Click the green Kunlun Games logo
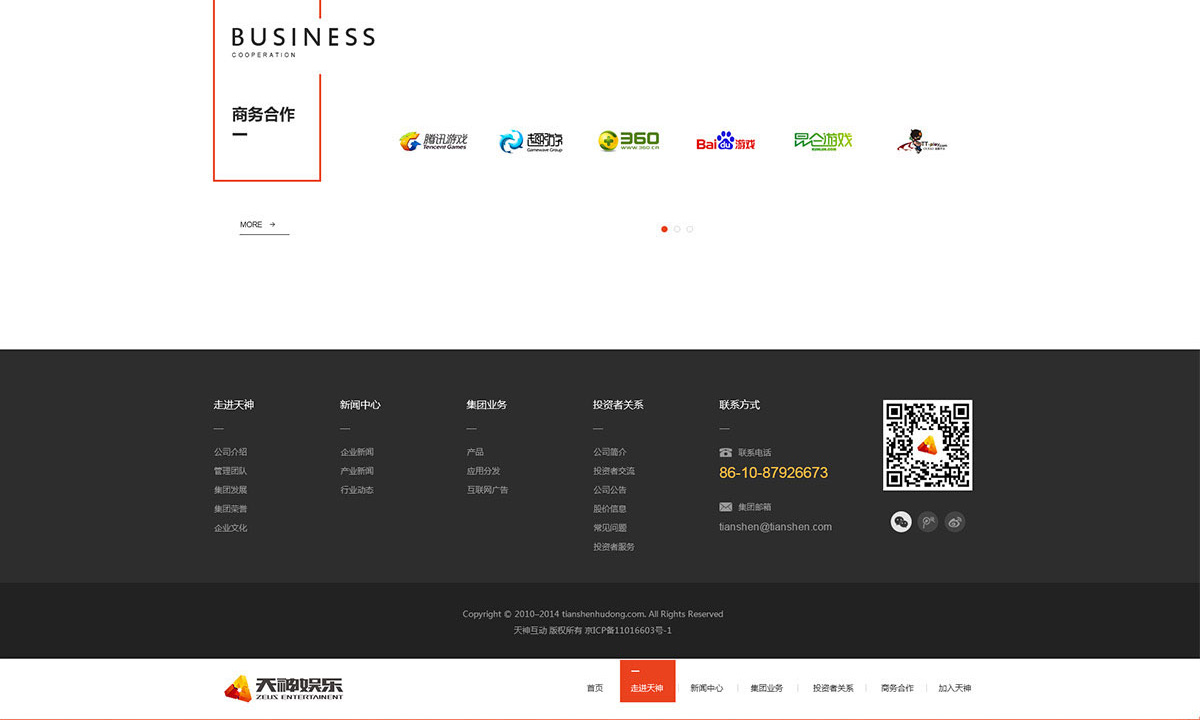This screenshot has width=1200, height=720. coord(823,141)
